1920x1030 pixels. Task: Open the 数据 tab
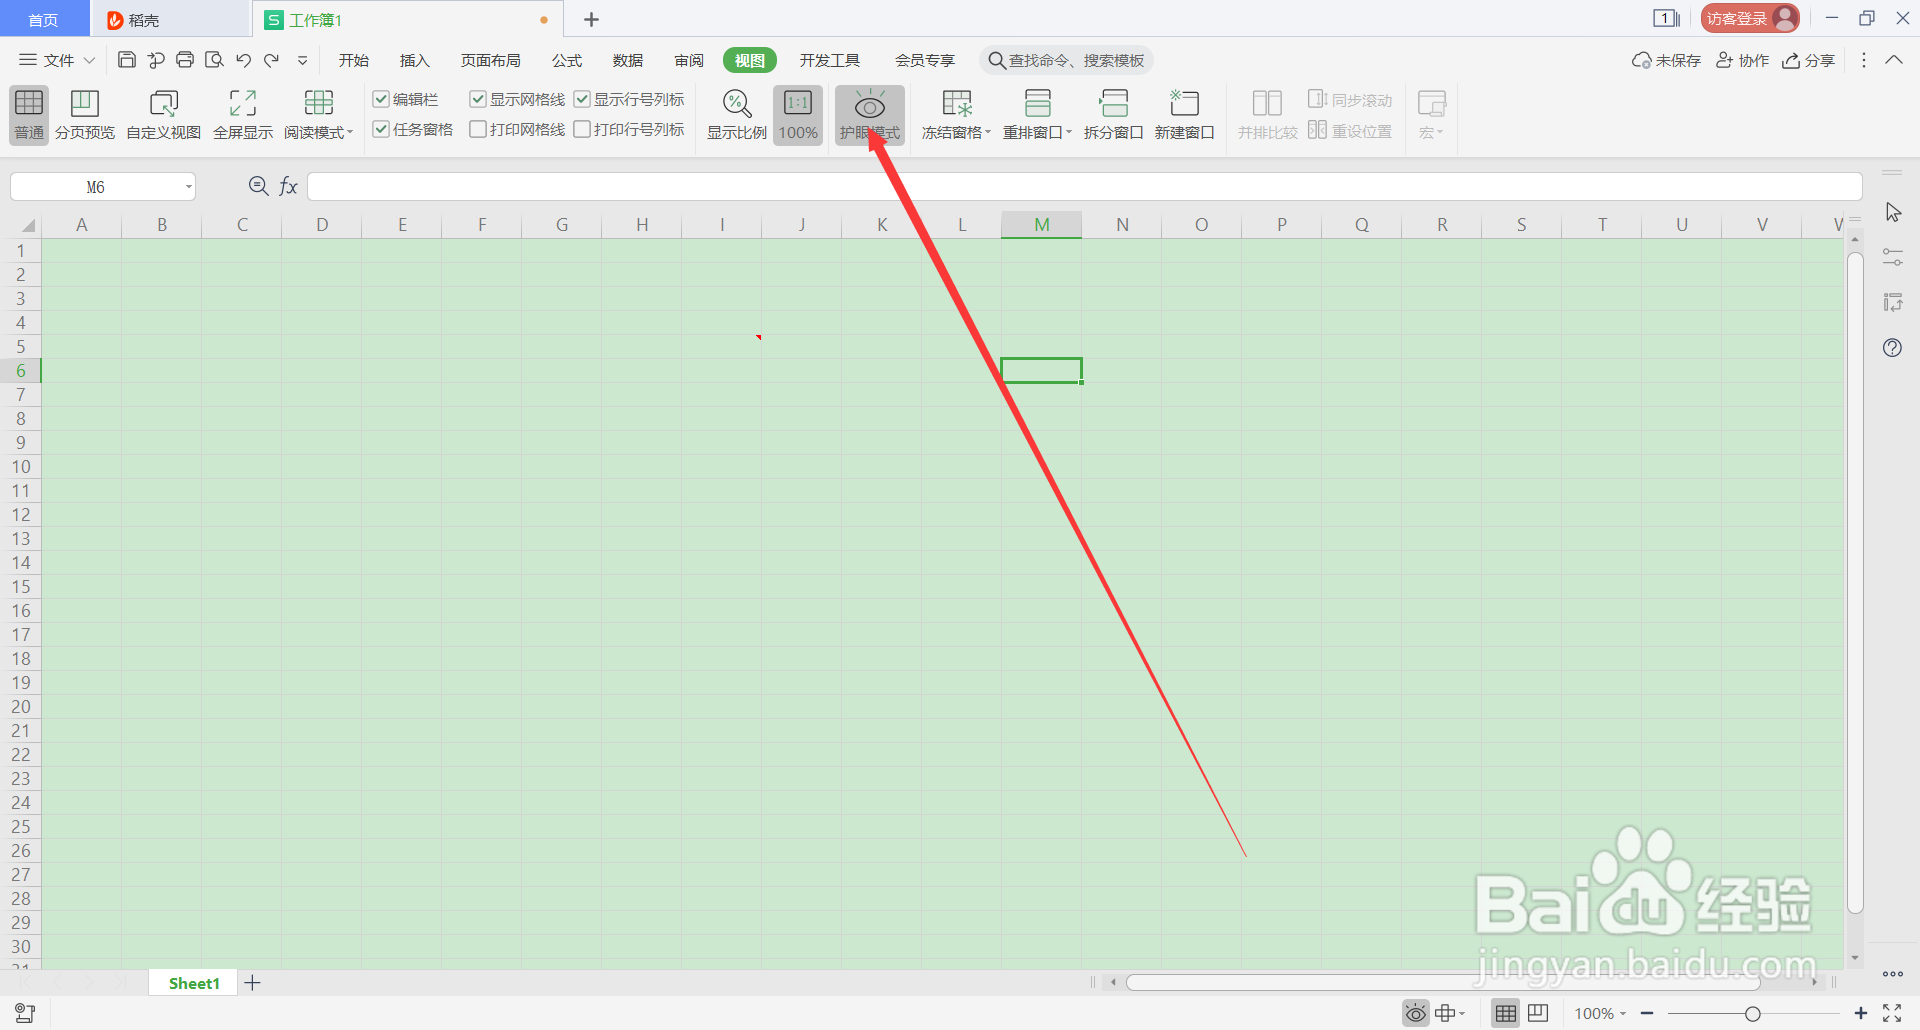(x=628, y=60)
